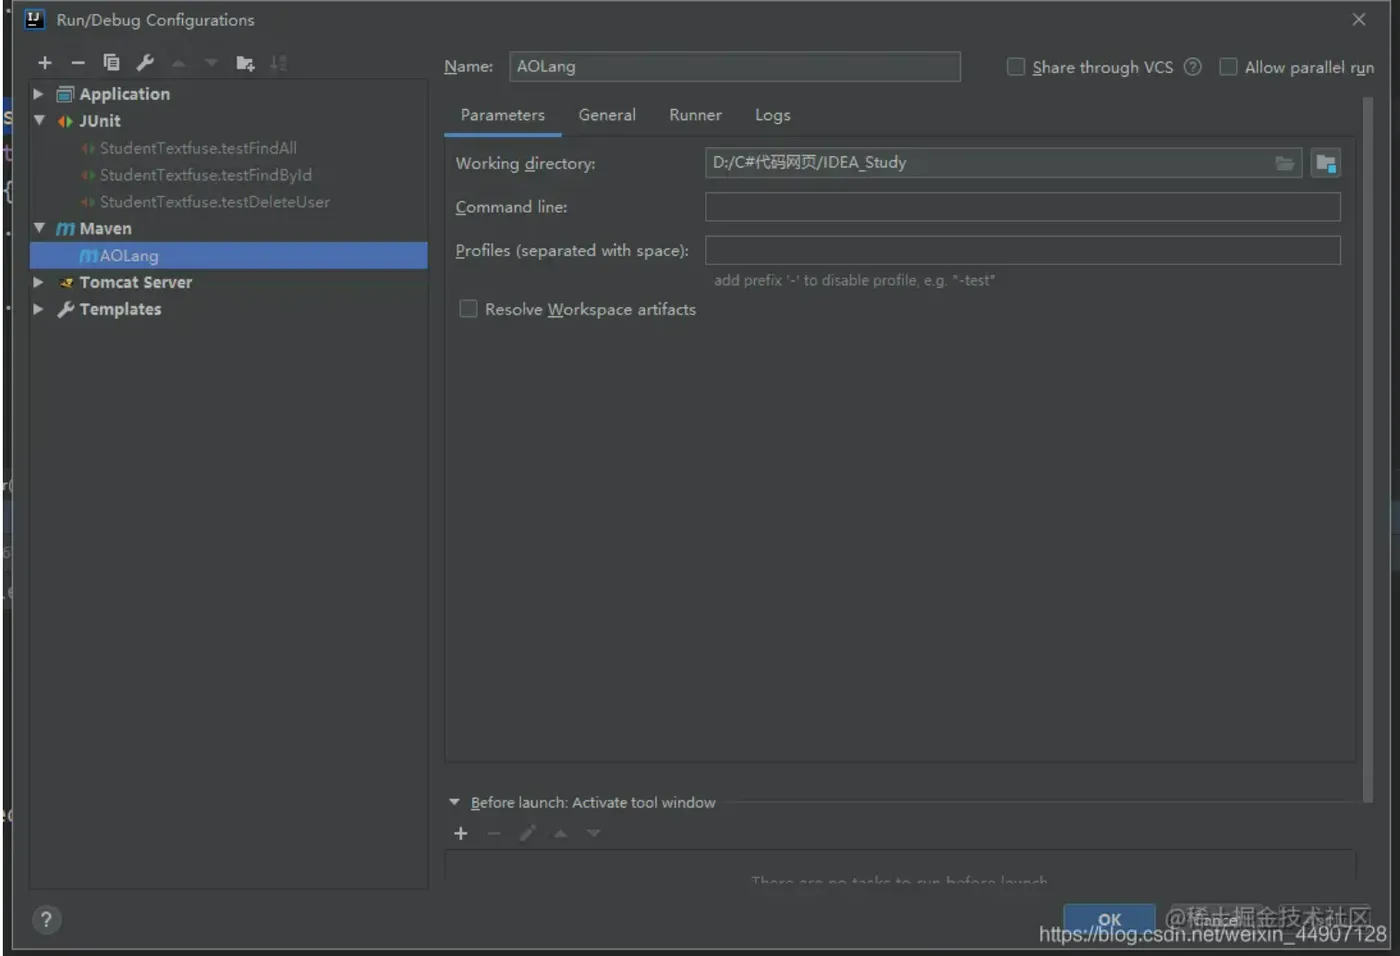Select the AOLang Maven configuration
Viewport: 1400px width, 956px height.
229,256
